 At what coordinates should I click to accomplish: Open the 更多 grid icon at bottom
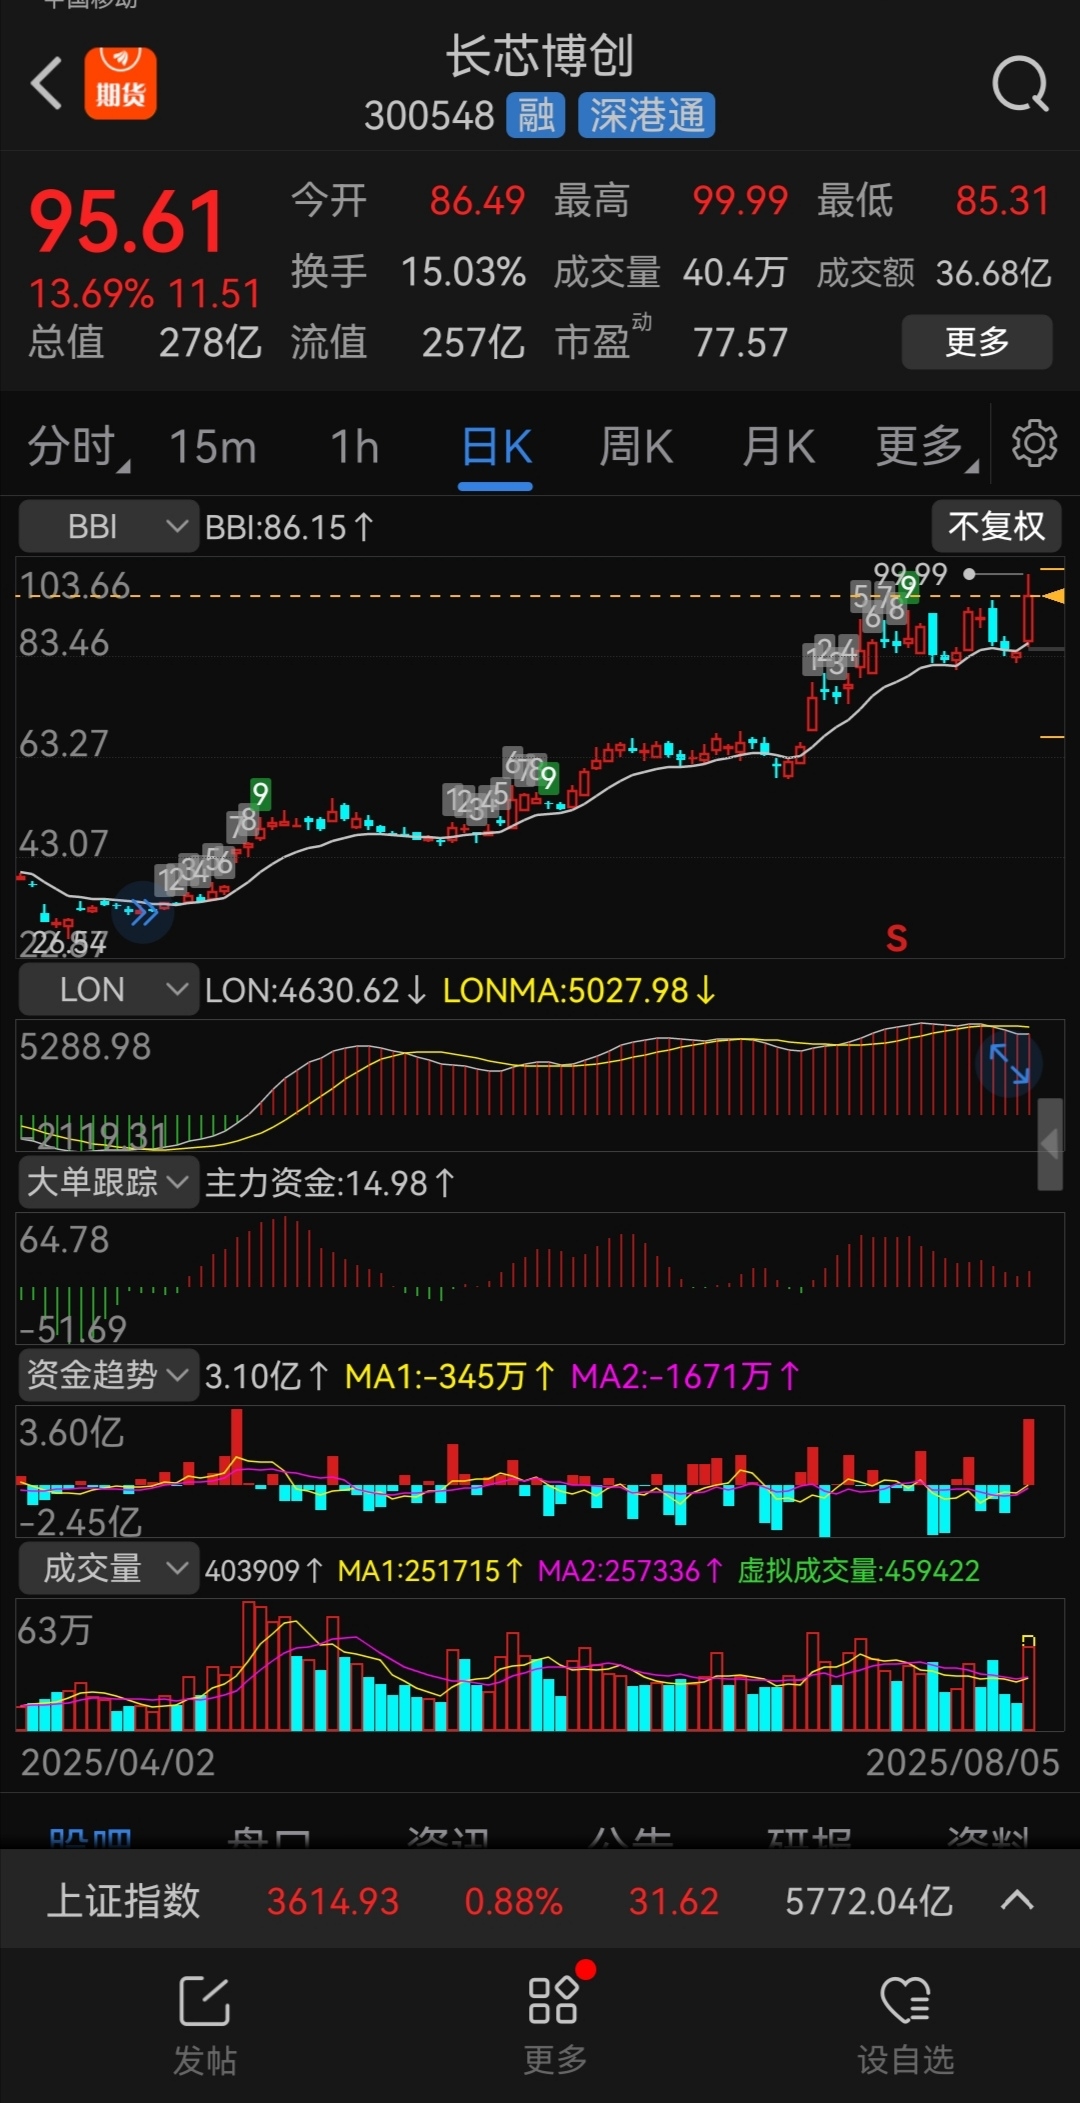click(553, 2000)
